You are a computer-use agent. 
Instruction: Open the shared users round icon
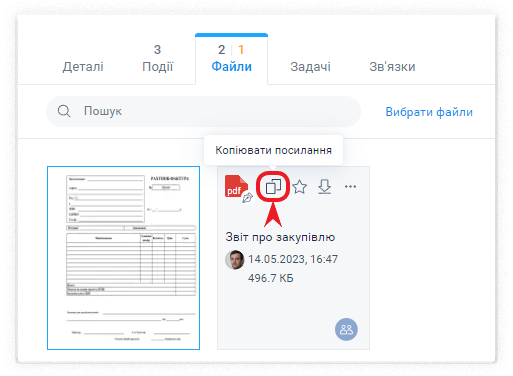coord(346,329)
